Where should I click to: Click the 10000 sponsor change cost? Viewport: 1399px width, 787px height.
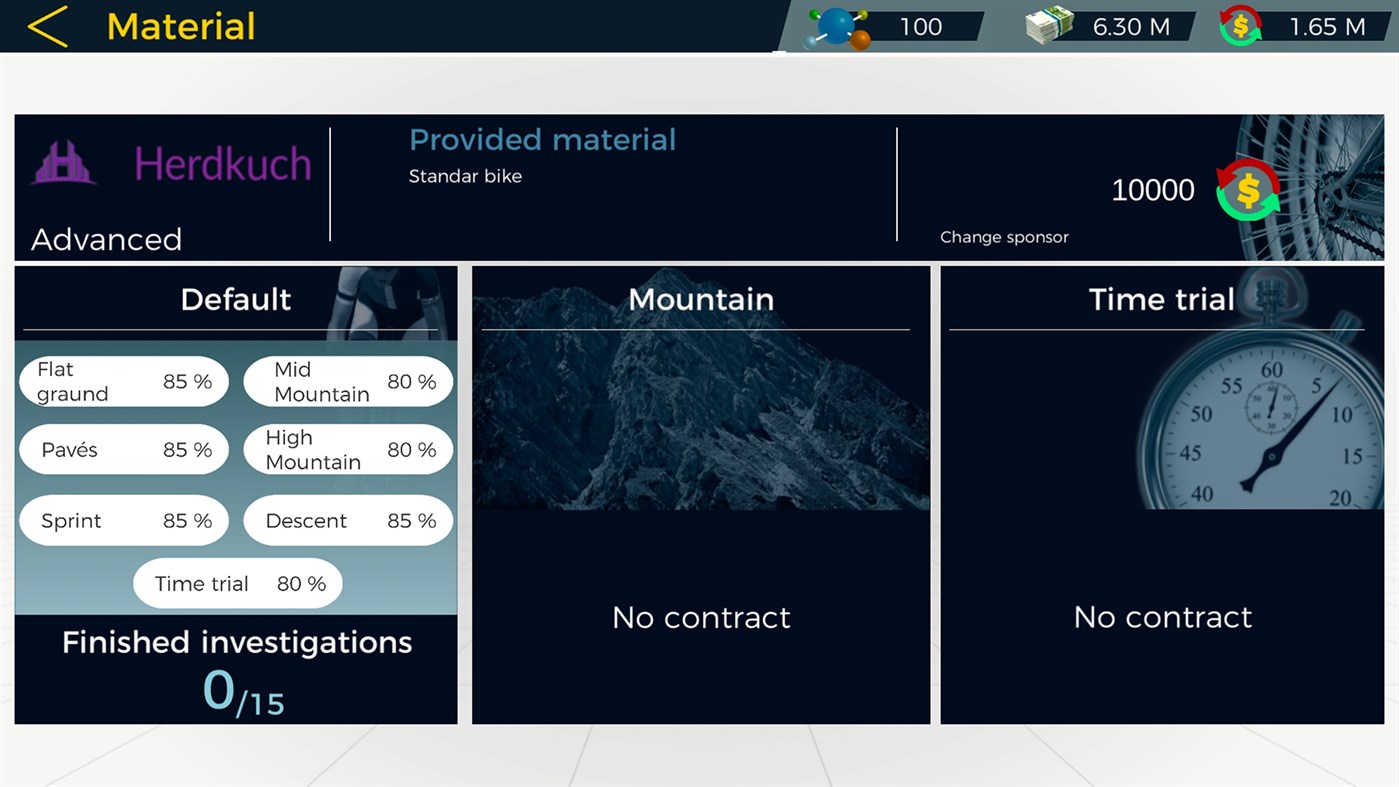point(1153,190)
